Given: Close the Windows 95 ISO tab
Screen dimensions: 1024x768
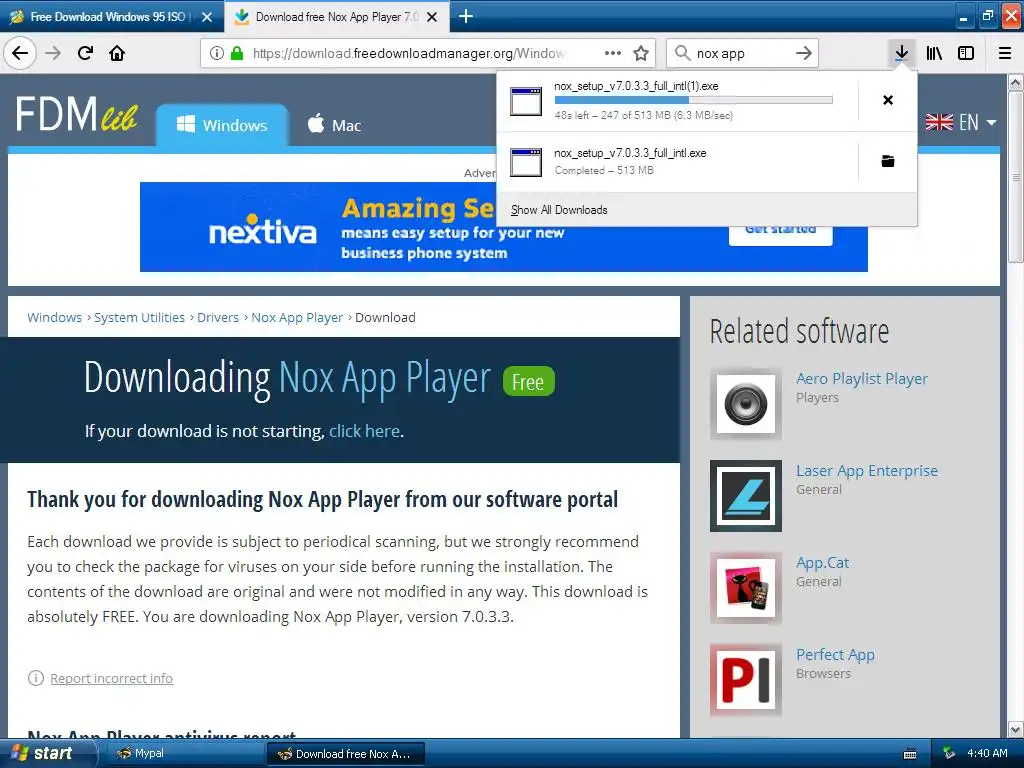Looking at the screenshot, I should [207, 17].
